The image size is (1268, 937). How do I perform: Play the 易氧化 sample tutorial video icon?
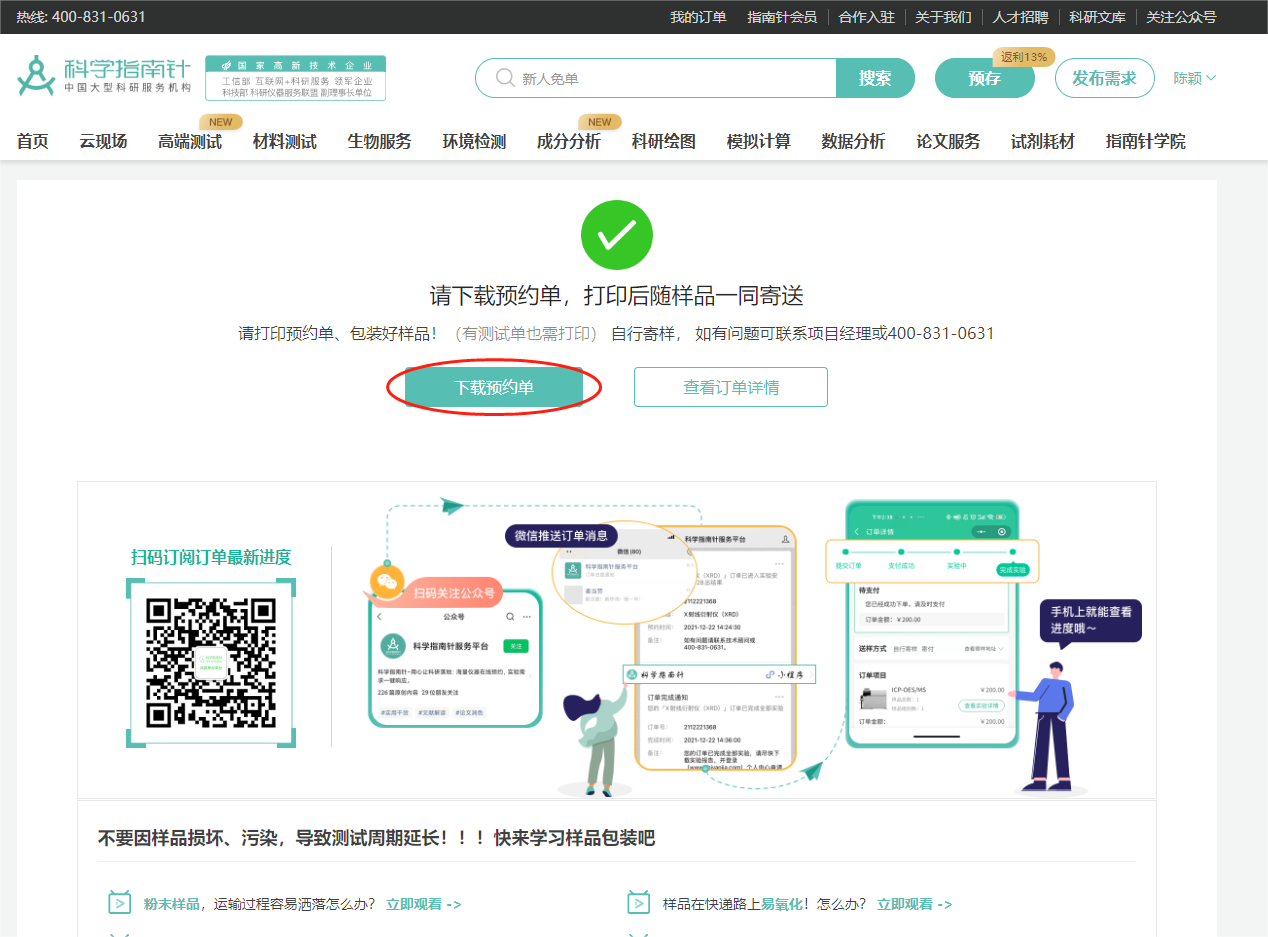click(x=638, y=901)
